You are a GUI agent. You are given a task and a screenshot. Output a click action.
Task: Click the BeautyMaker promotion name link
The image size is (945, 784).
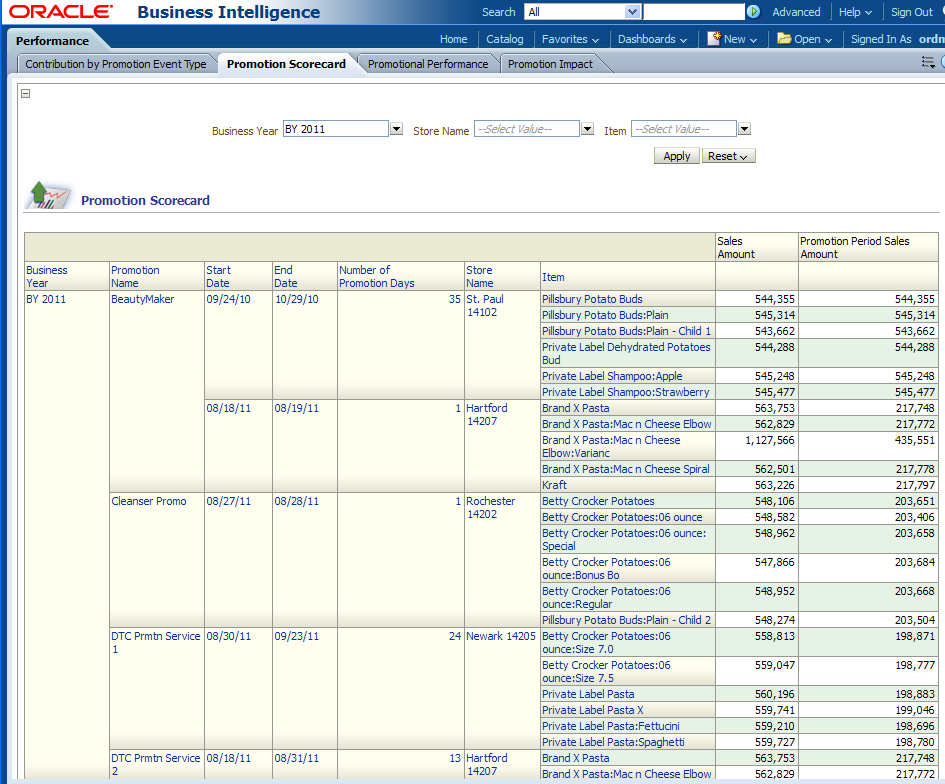pyautogui.click(x=142, y=299)
